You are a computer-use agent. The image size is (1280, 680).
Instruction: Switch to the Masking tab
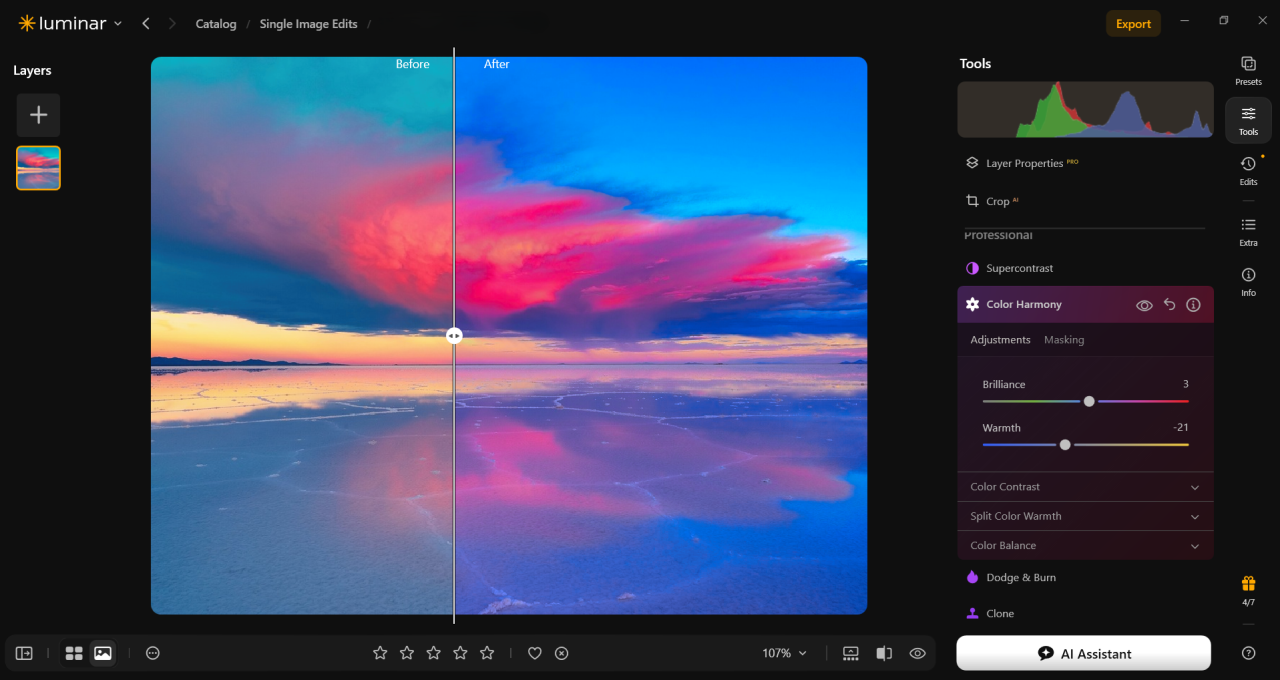pos(1064,340)
